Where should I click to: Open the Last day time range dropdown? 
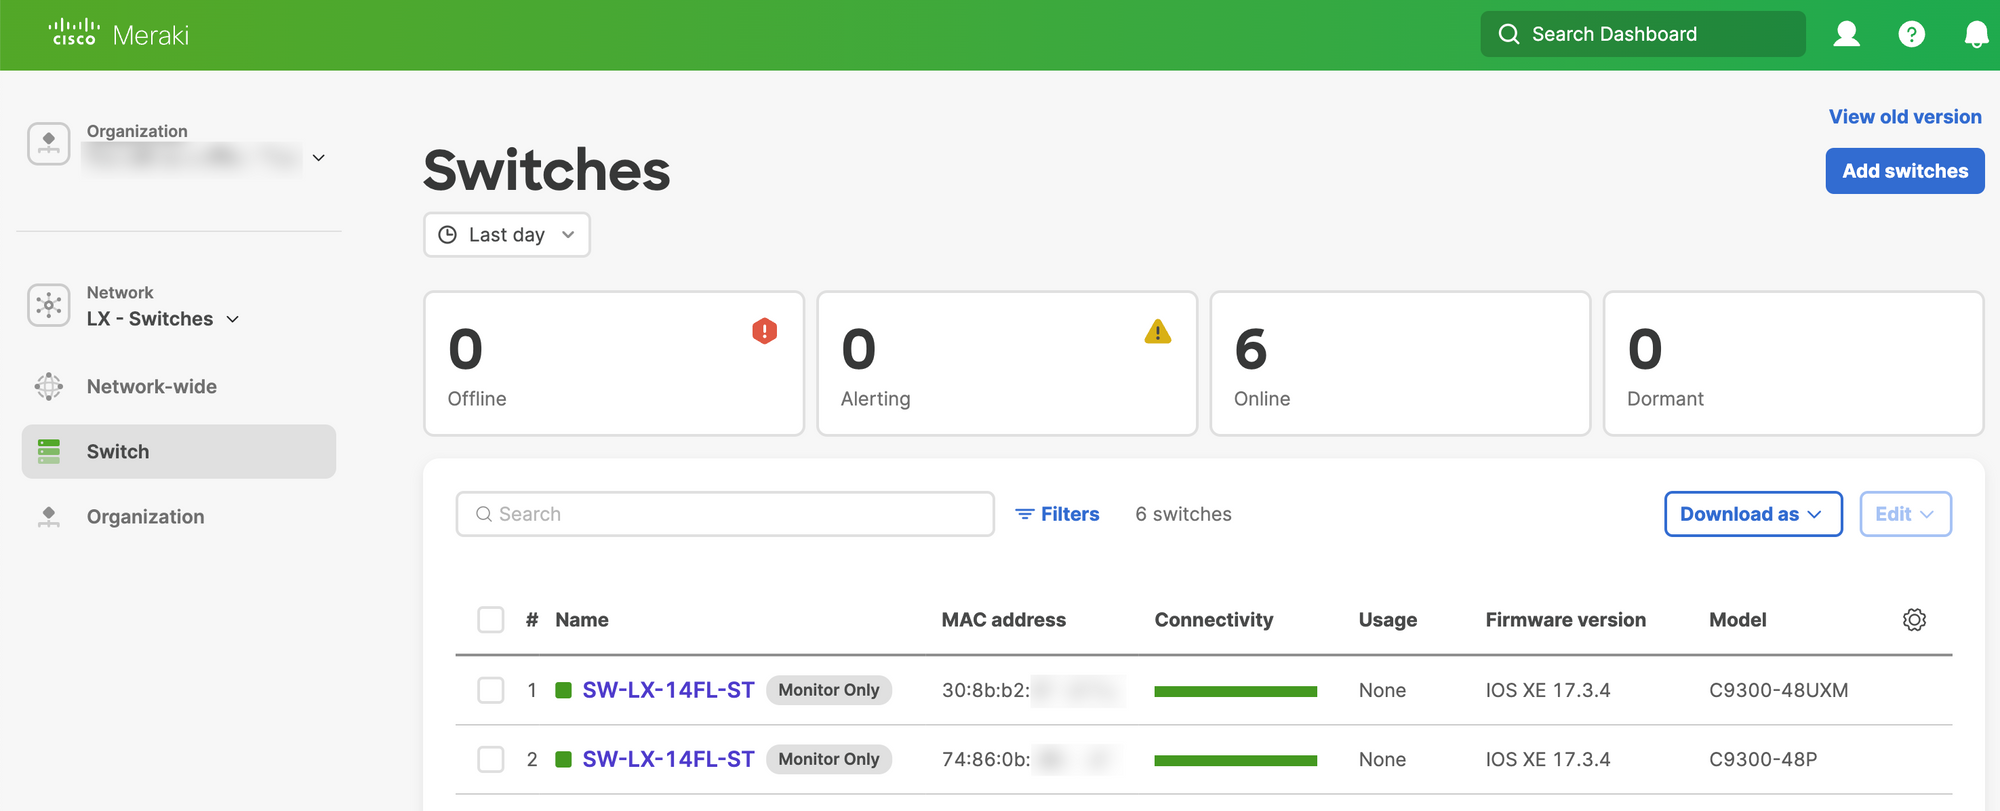click(507, 234)
